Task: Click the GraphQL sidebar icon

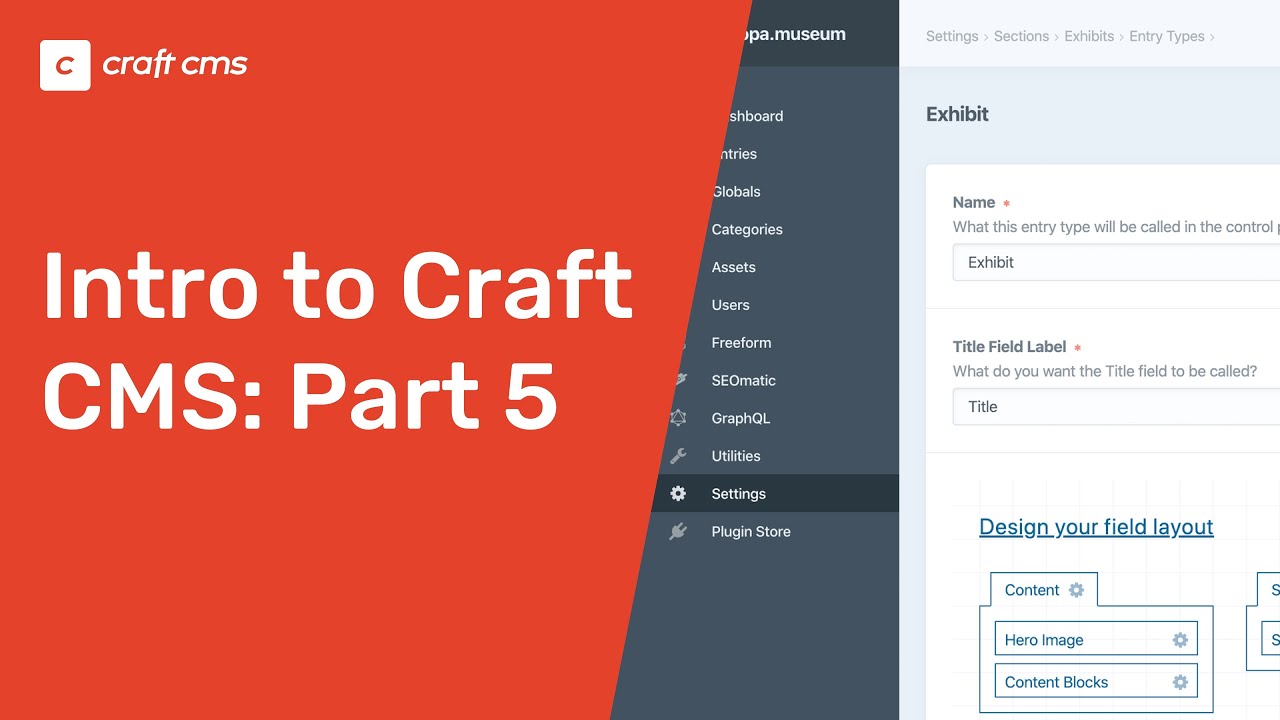Action: click(678, 418)
